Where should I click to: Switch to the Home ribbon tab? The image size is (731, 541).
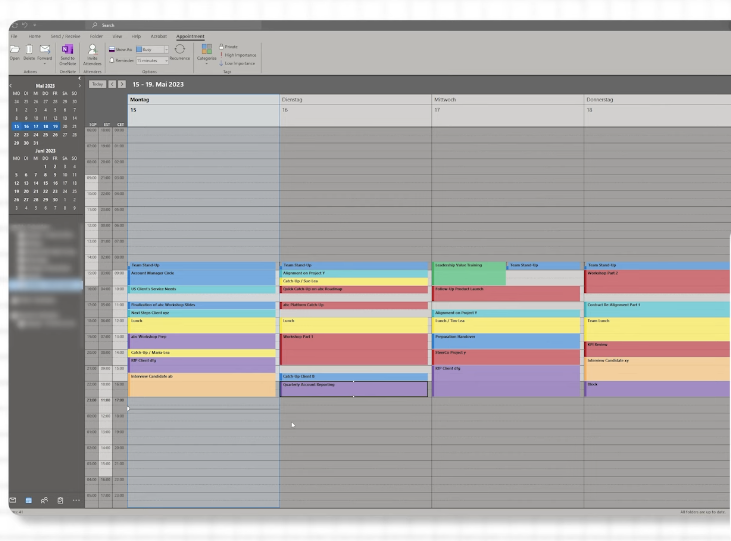pos(34,36)
